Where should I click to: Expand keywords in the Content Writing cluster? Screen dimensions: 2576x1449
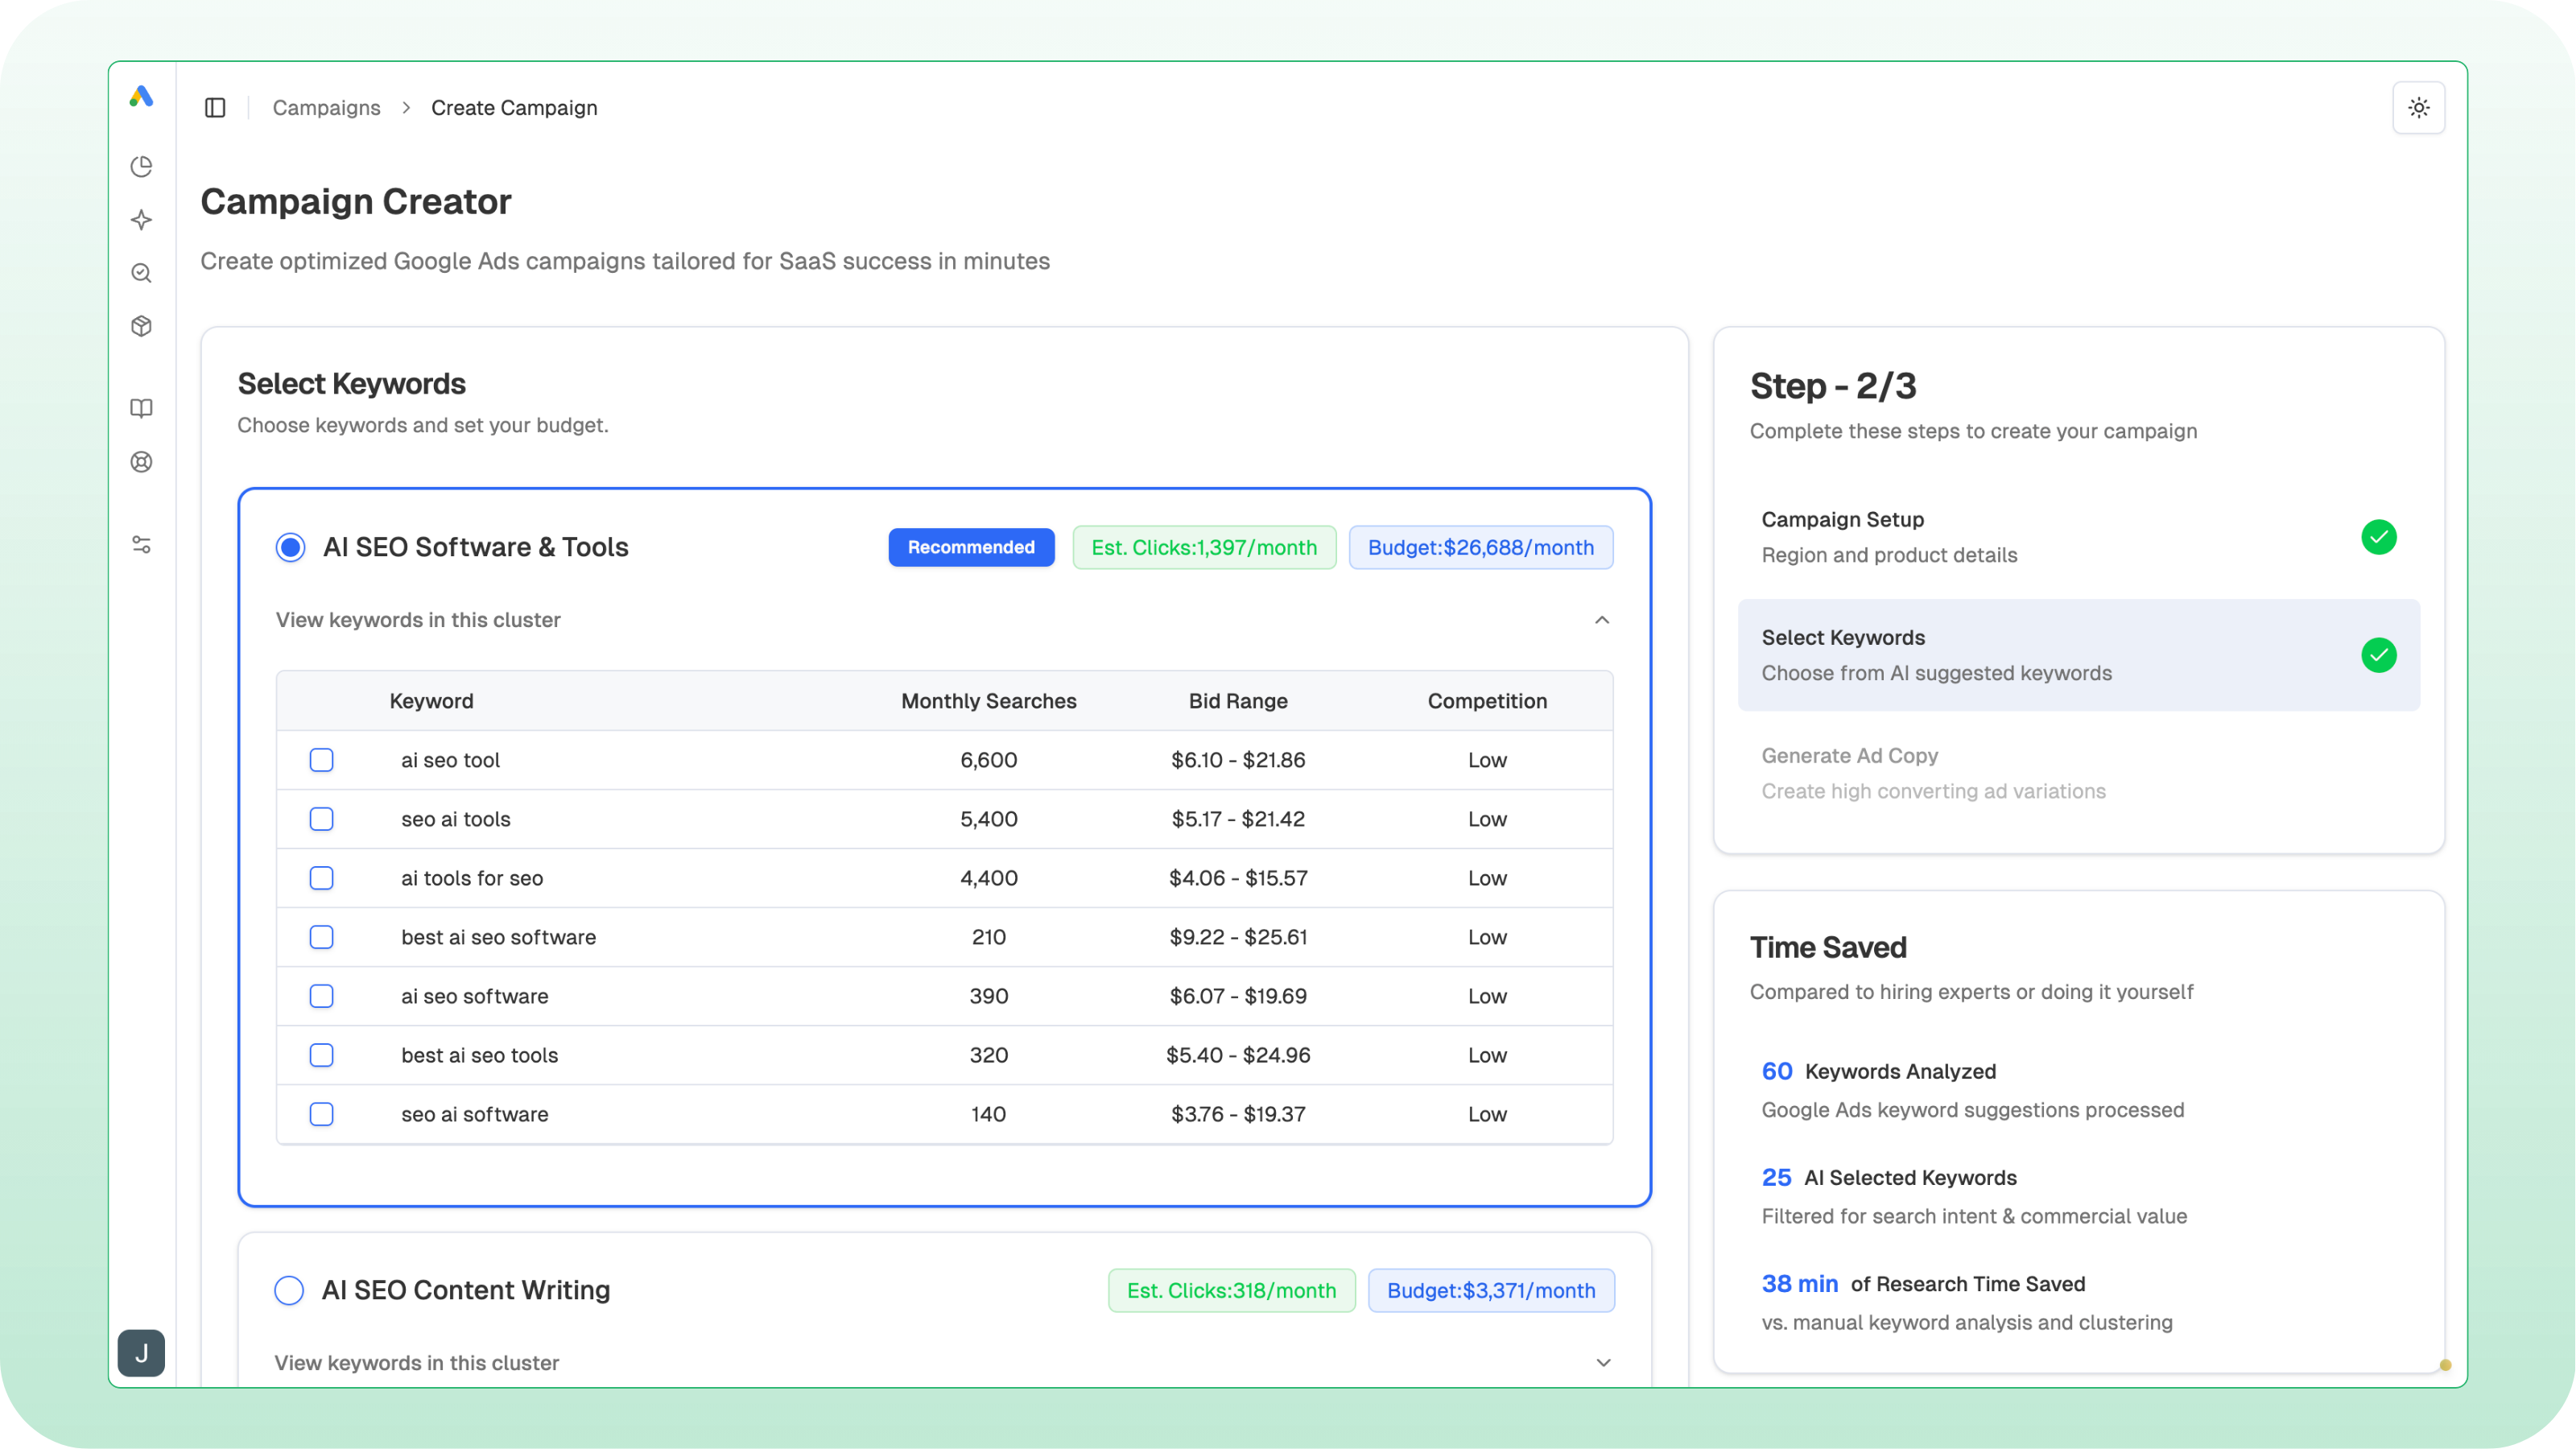point(1603,1363)
